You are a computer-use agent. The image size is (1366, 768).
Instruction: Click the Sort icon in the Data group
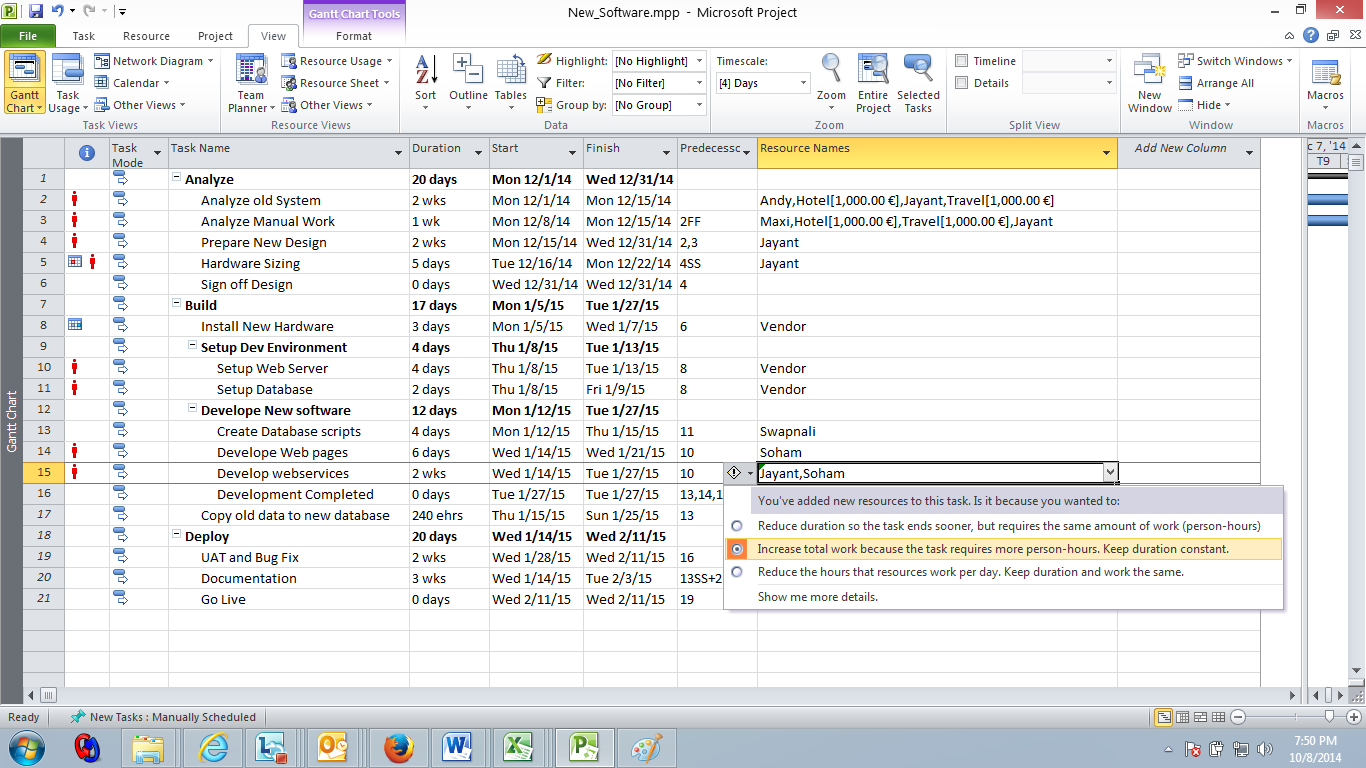pos(425,82)
